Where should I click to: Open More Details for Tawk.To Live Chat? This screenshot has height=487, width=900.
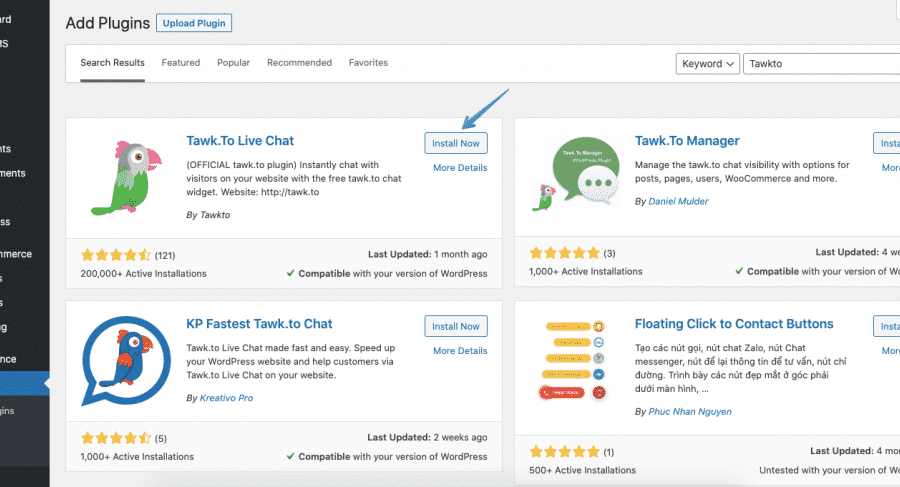[460, 168]
